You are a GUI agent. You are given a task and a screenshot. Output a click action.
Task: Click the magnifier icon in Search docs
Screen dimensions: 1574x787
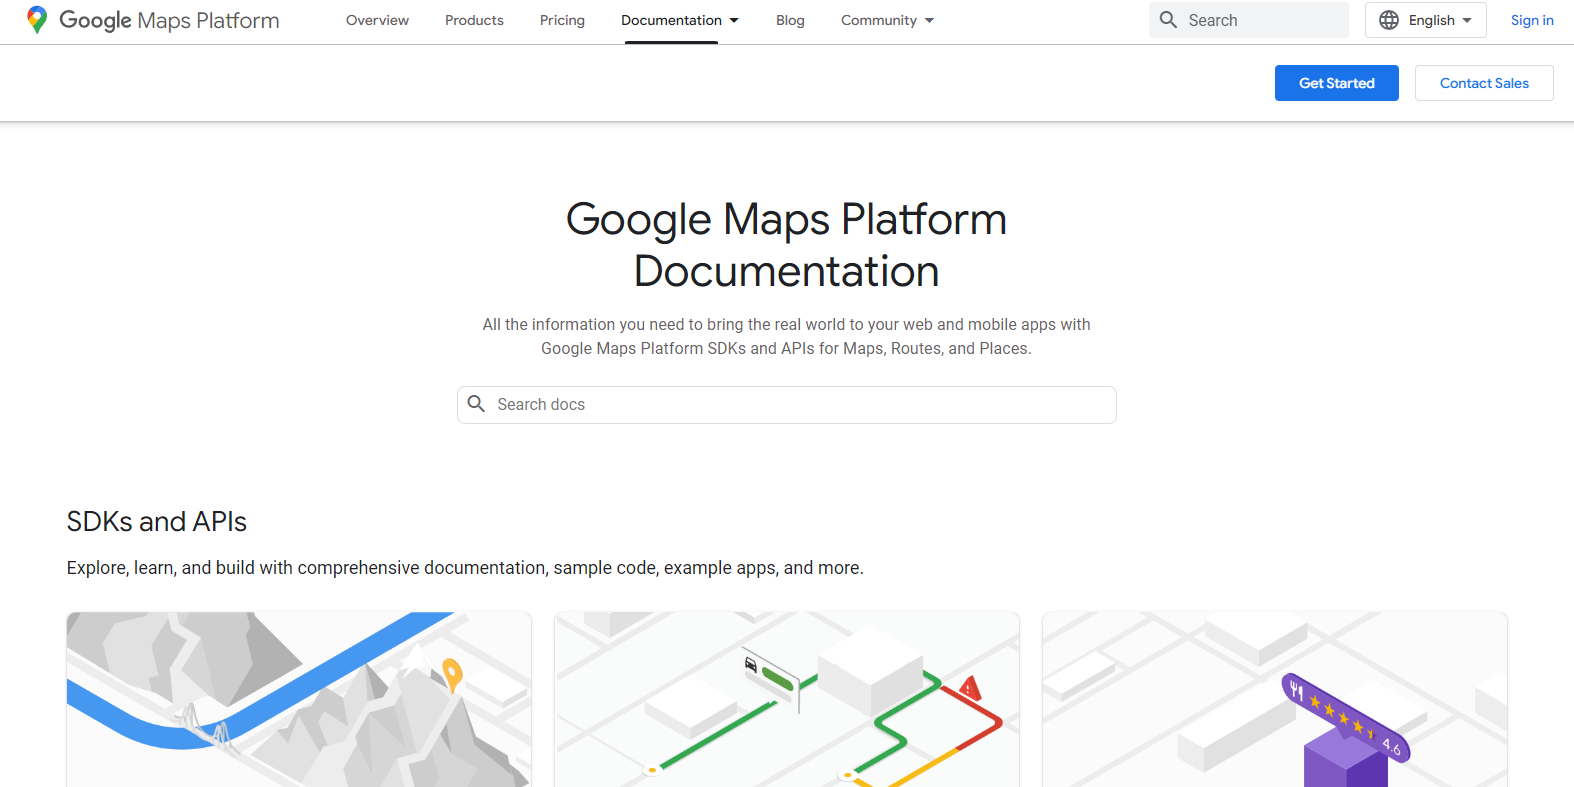(x=477, y=404)
